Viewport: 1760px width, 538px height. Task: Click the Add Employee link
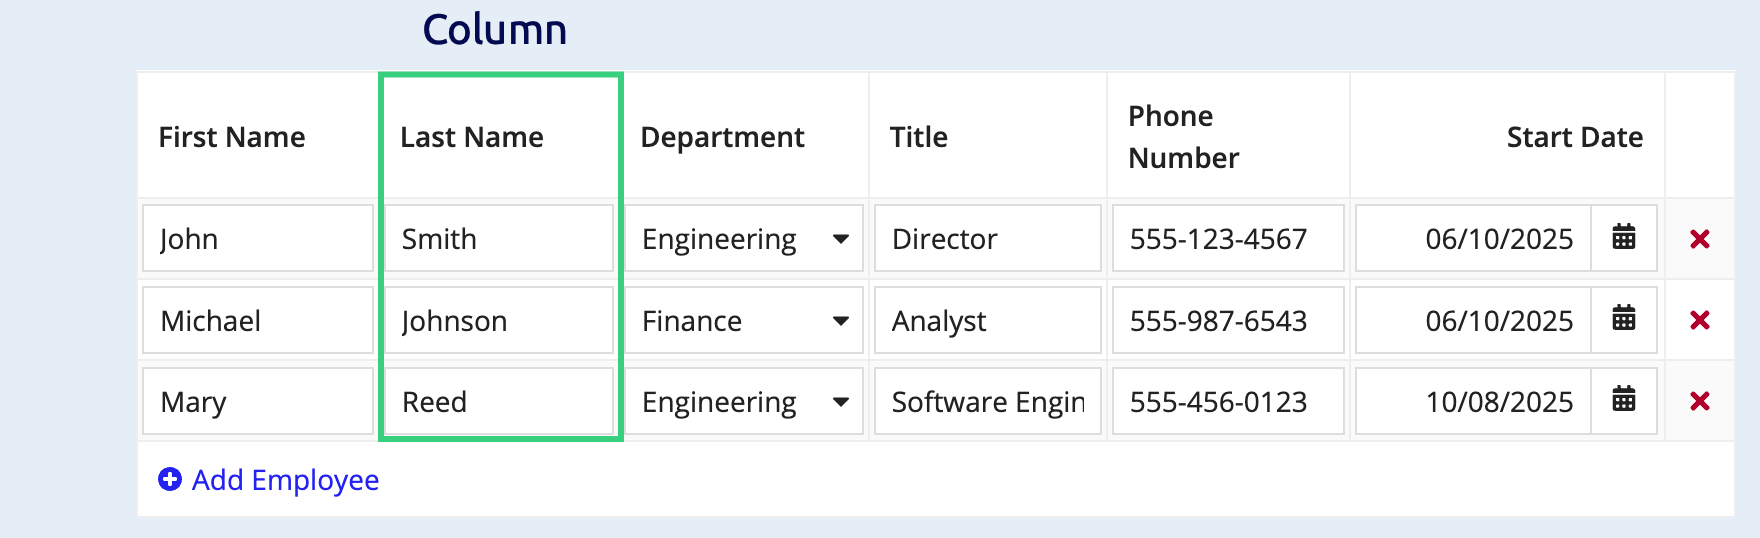click(268, 480)
